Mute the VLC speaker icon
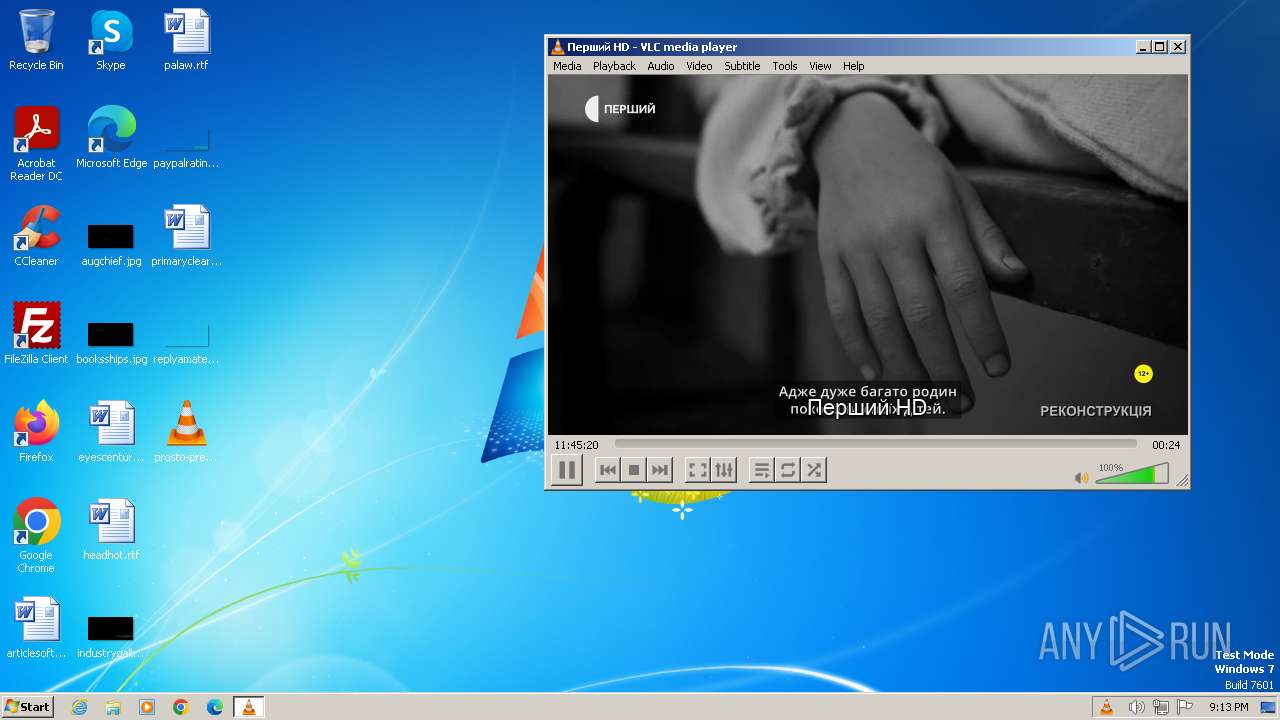Screen dimensions: 1280x720 pos(1081,478)
